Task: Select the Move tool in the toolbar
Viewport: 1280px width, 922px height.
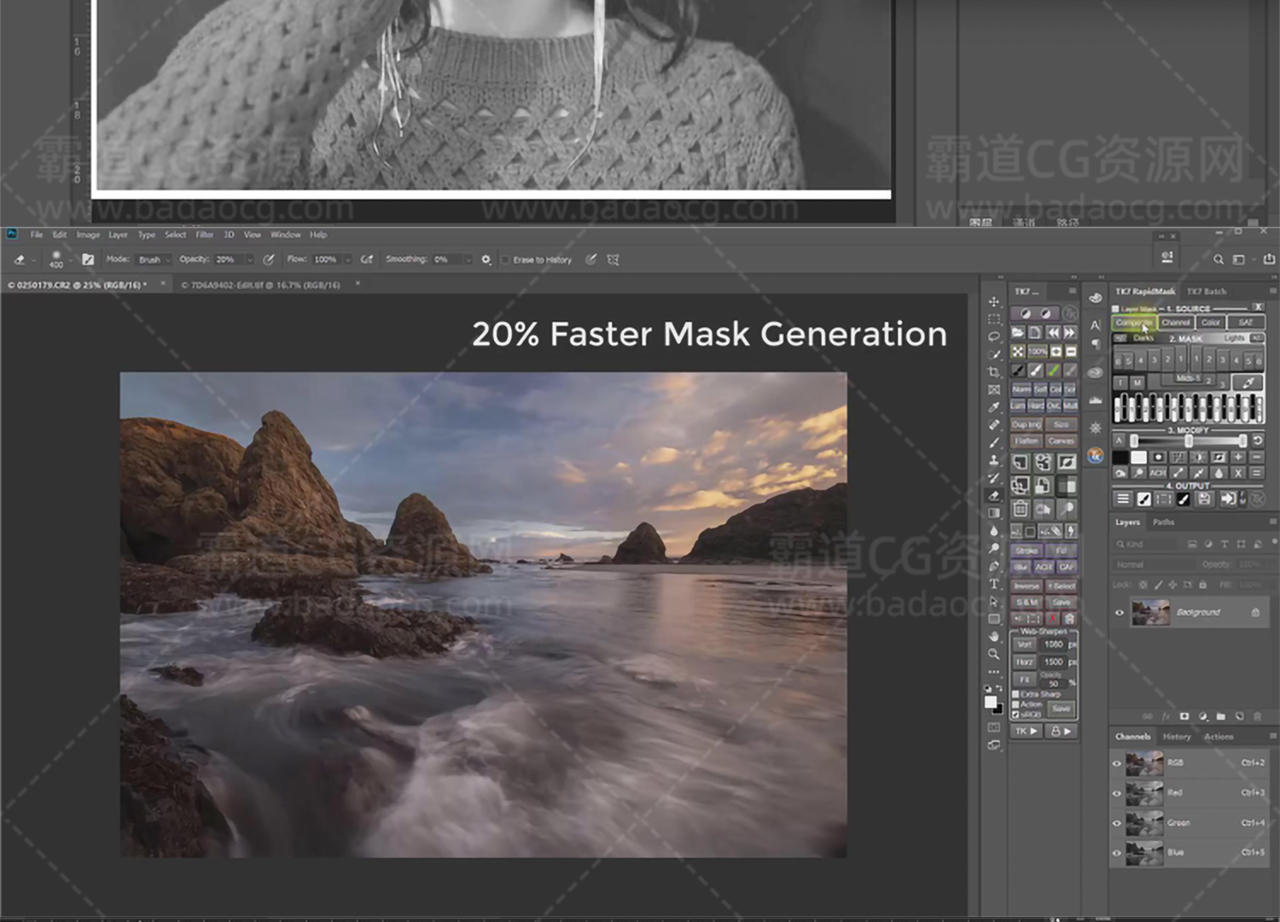Action: click(994, 302)
